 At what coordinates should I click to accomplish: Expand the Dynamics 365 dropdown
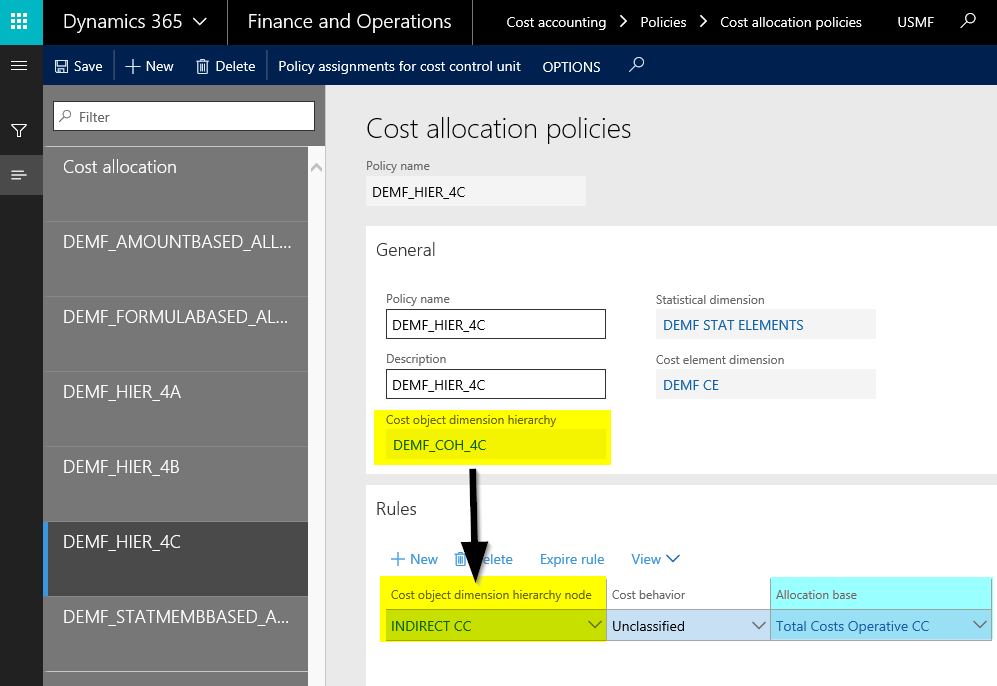pos(199,22)
